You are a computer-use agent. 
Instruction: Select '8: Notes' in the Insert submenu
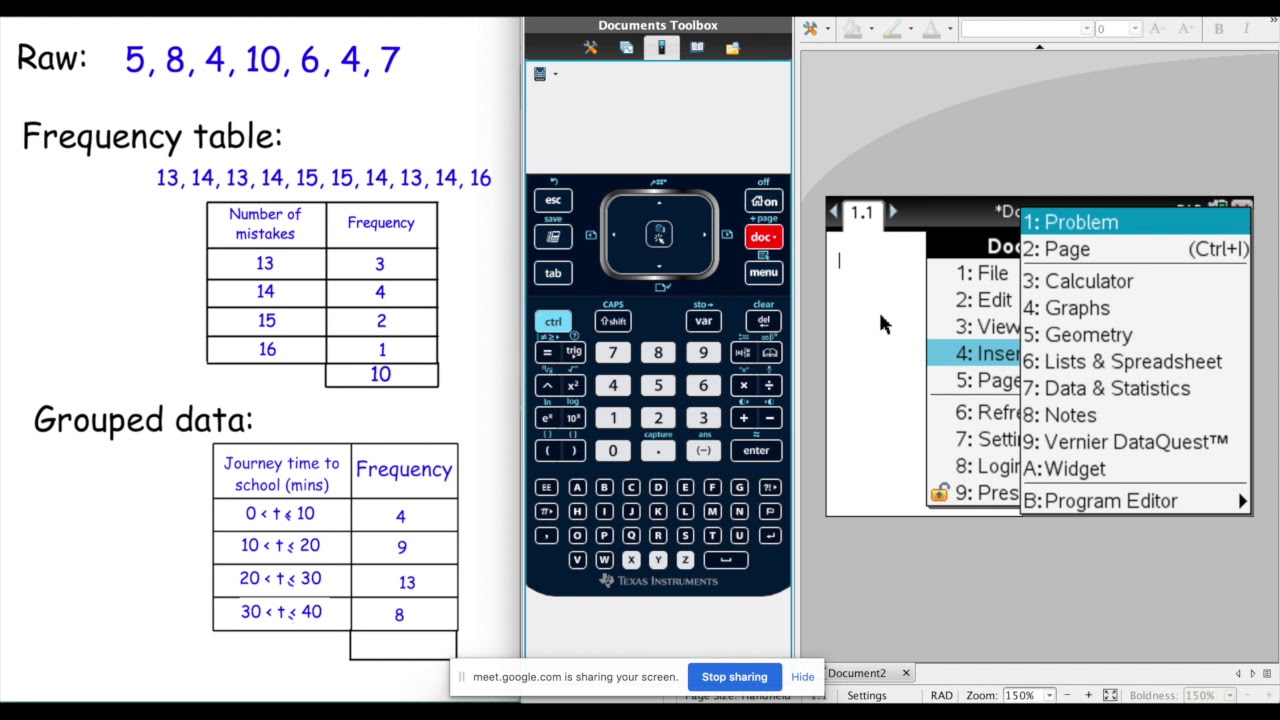click(x=1136, y=415)
